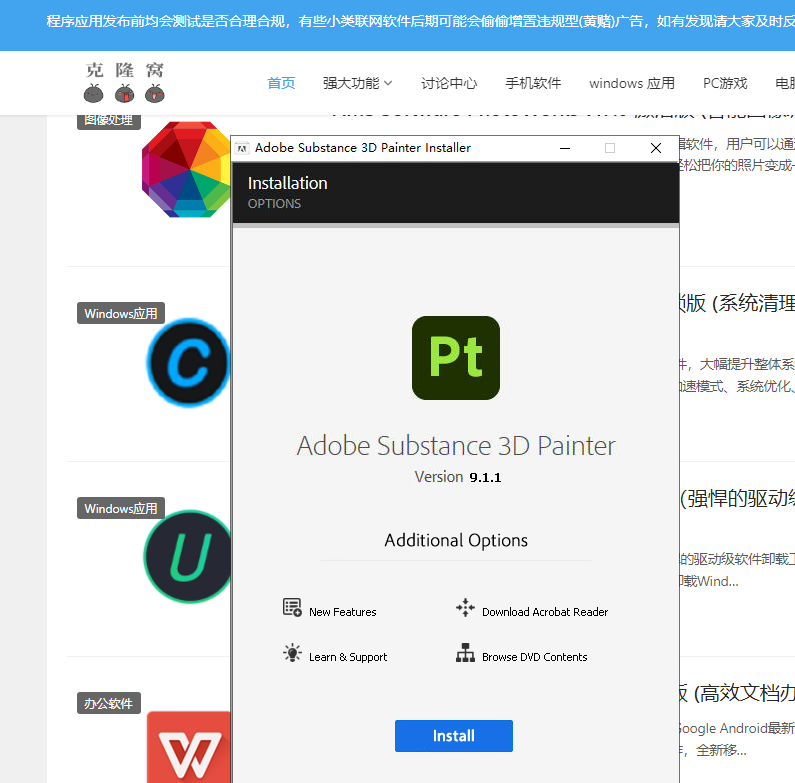Open the 手机软件 menu item

pyautogui.click(x=533, y=83)
